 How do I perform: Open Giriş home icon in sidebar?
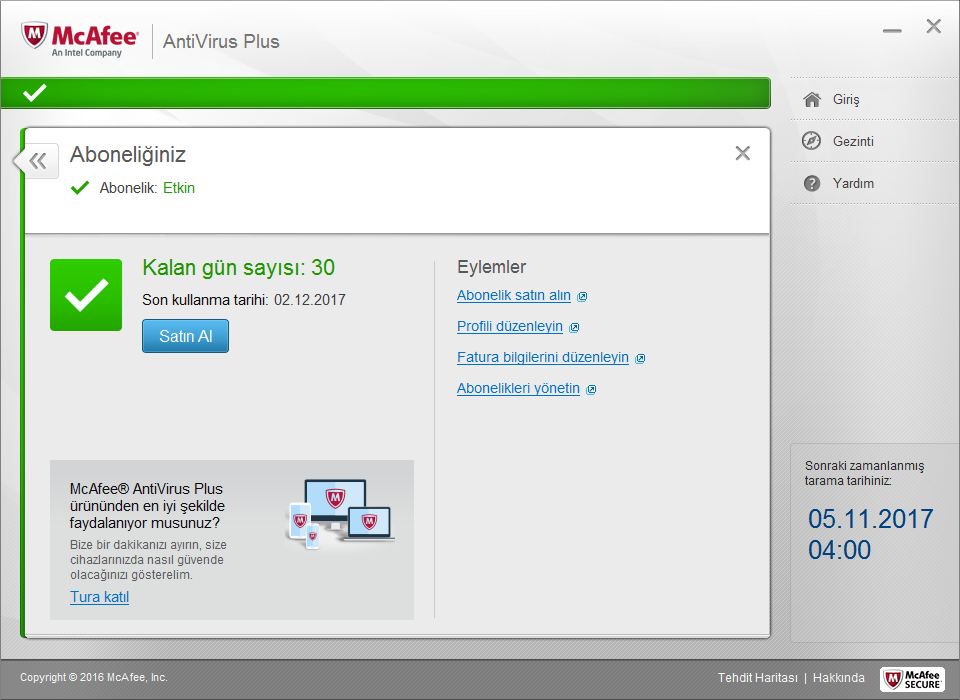click(x=812, y=99)
